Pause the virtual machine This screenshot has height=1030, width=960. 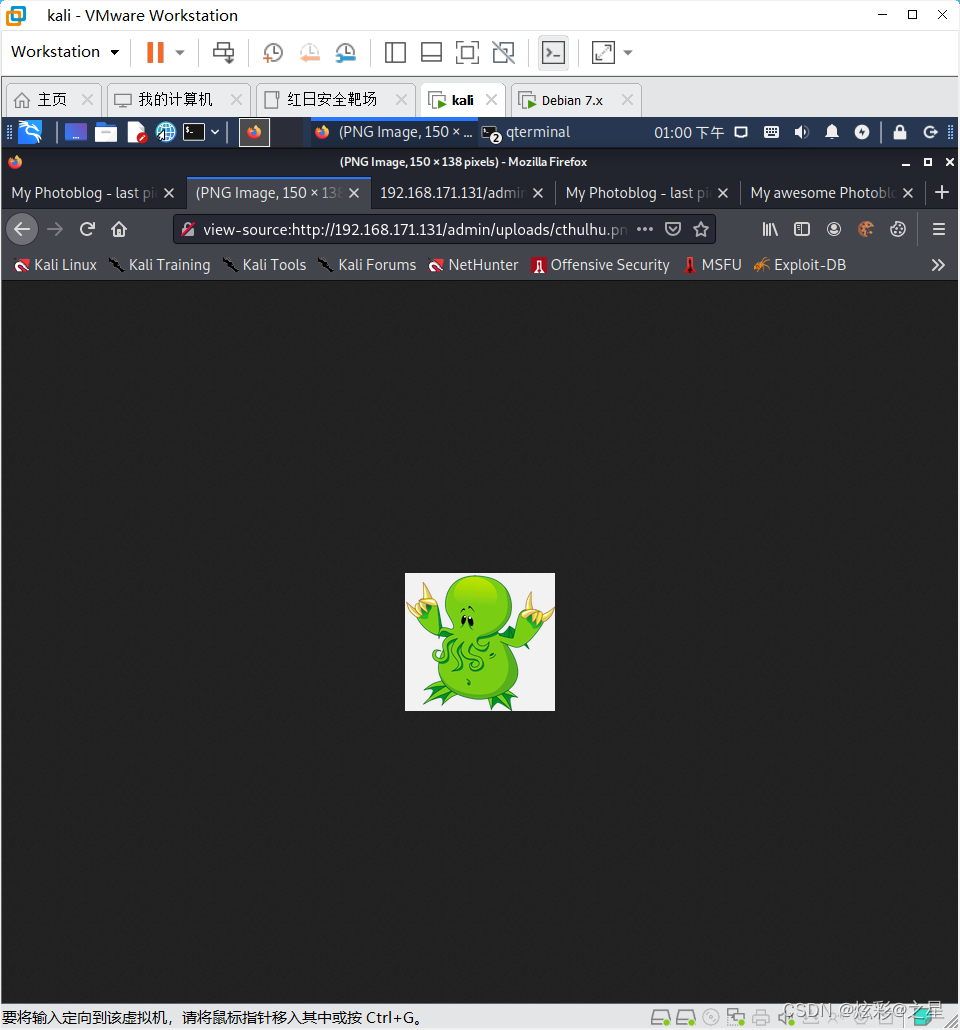point(155,53)
